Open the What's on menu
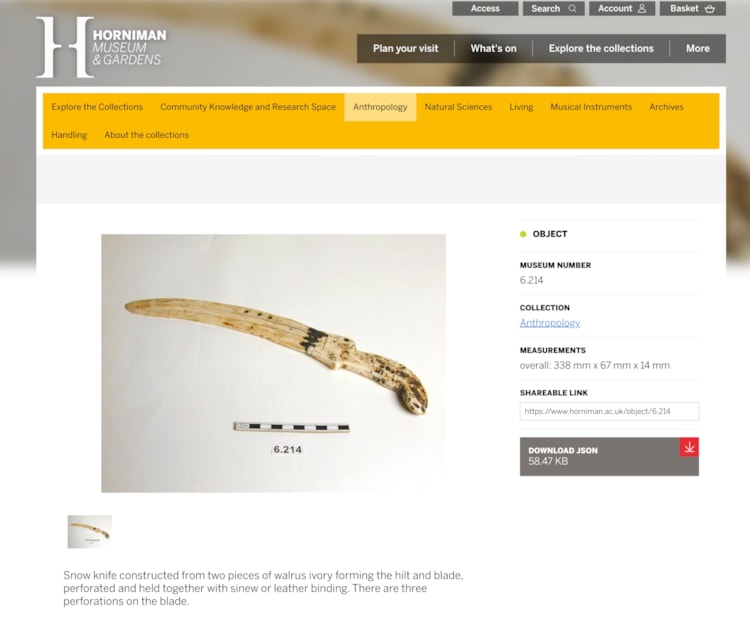750x618 pixels. [x=493, y=48]
